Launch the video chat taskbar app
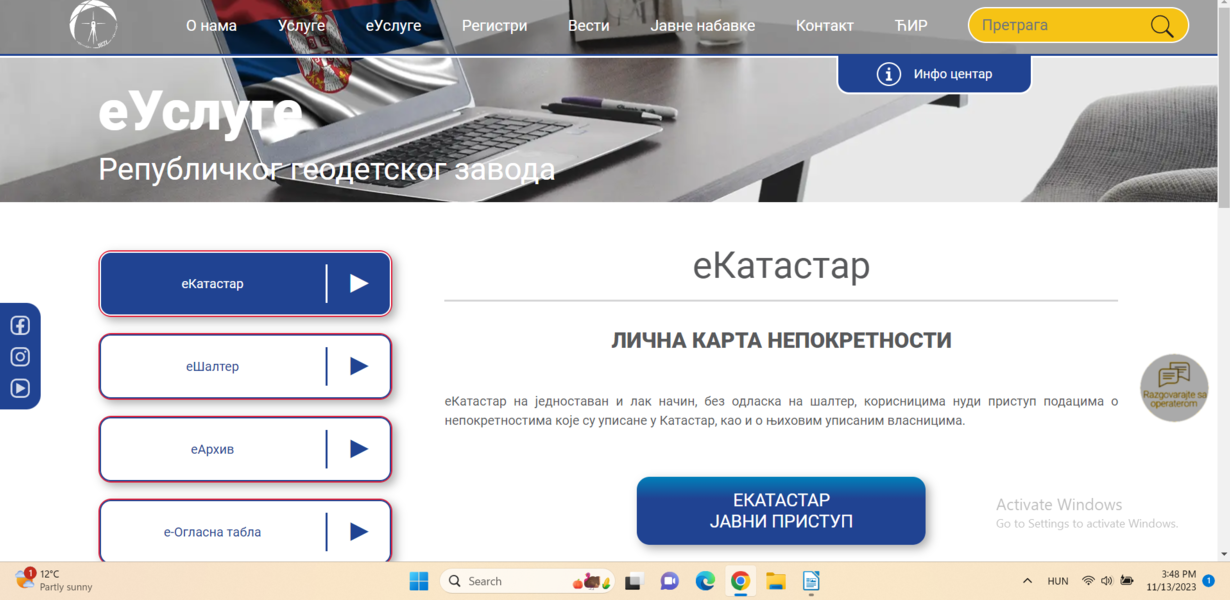The height and width of the screenshot is (600, 1230). point(669,581)
